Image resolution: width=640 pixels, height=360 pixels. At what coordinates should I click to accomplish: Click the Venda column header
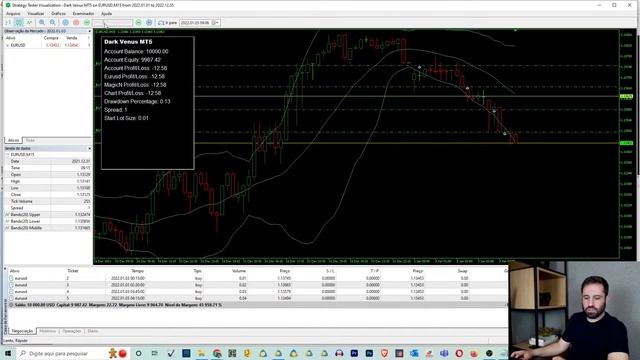coord(71,38)
